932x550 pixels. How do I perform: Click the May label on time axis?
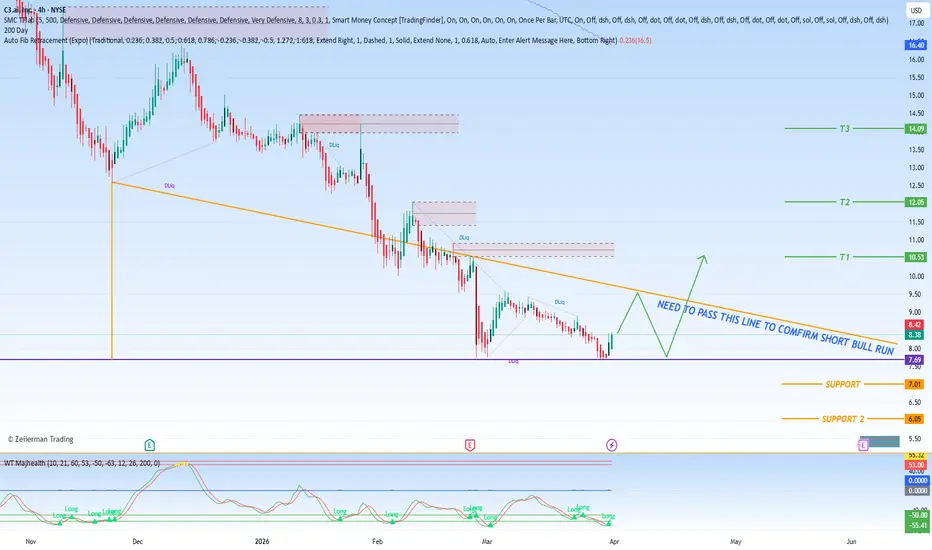point(735,542)
